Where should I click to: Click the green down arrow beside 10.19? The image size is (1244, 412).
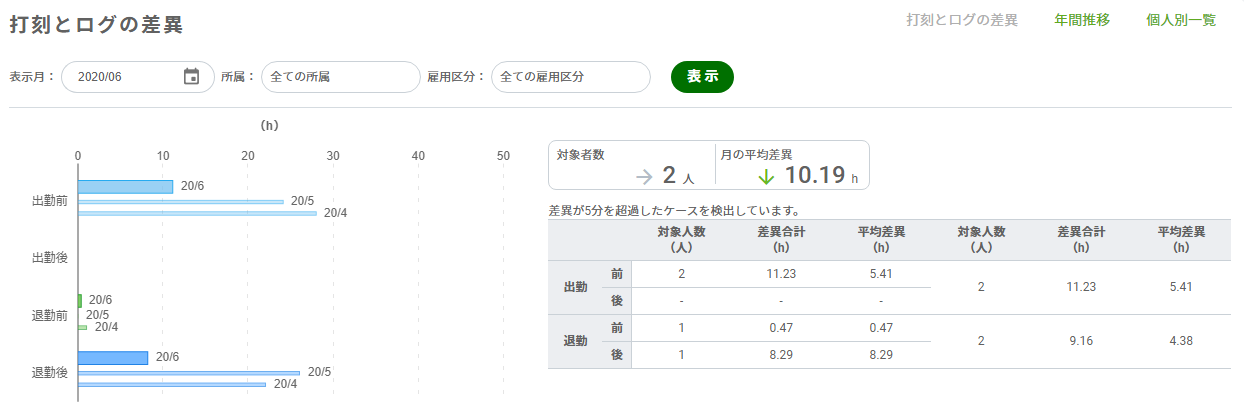766,176
